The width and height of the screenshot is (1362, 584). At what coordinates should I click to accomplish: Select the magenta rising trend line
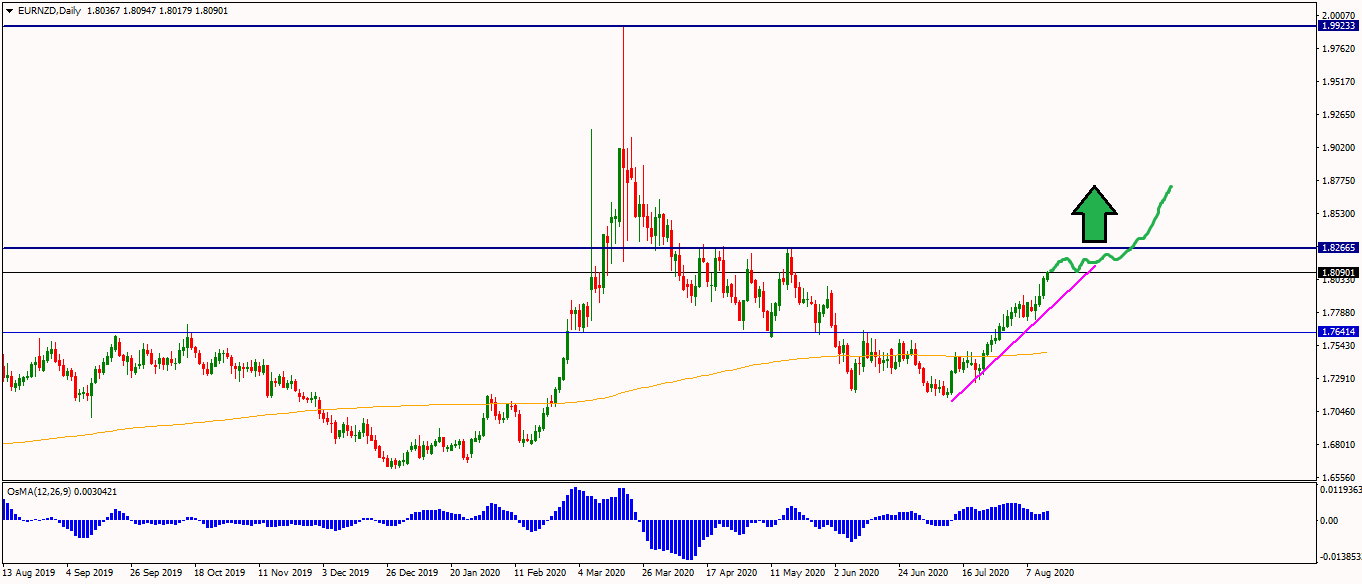click(x=1022, y=335)
